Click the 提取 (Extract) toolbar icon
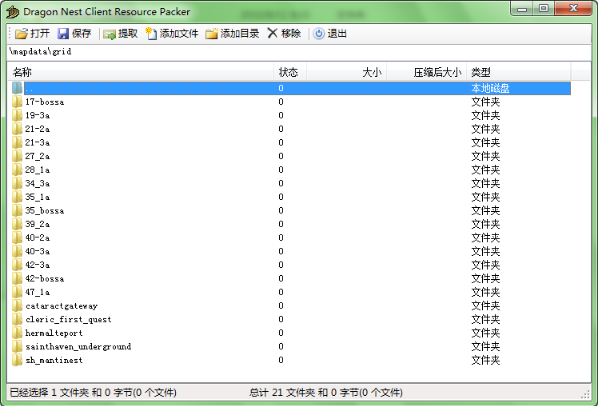This screenshot has width=600, height=406. pos(109,34)
